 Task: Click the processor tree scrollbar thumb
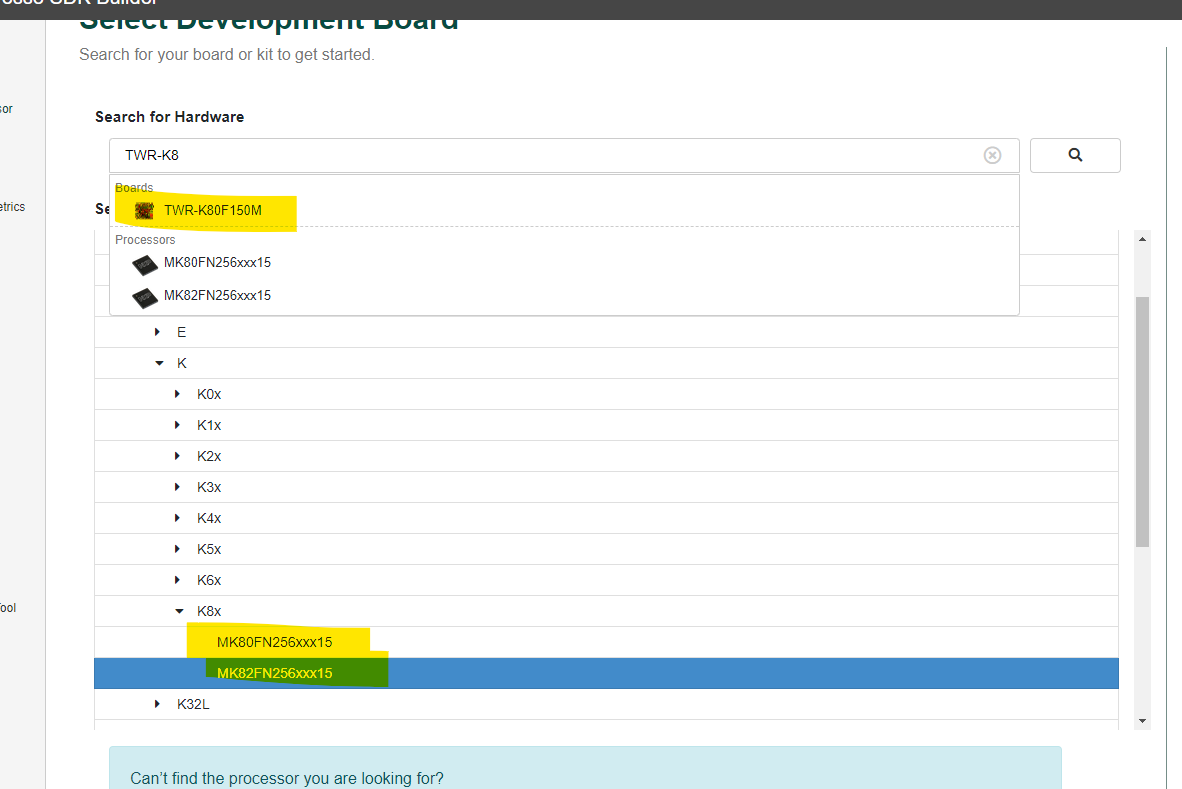tap(1142, 422)
